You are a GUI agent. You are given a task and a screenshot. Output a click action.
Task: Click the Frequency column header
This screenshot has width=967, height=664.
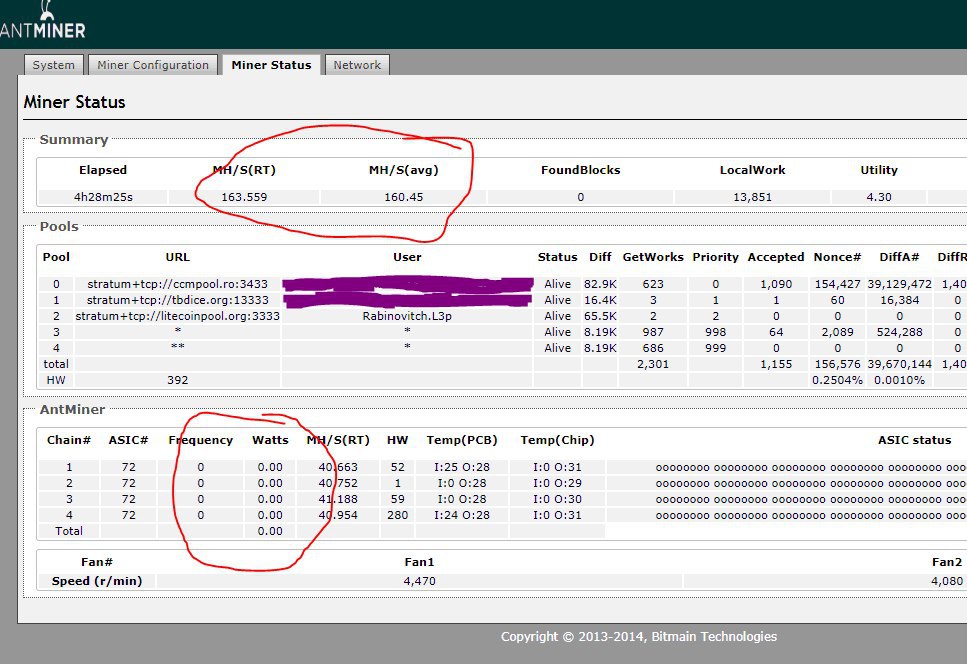click(x=200, y=440)
